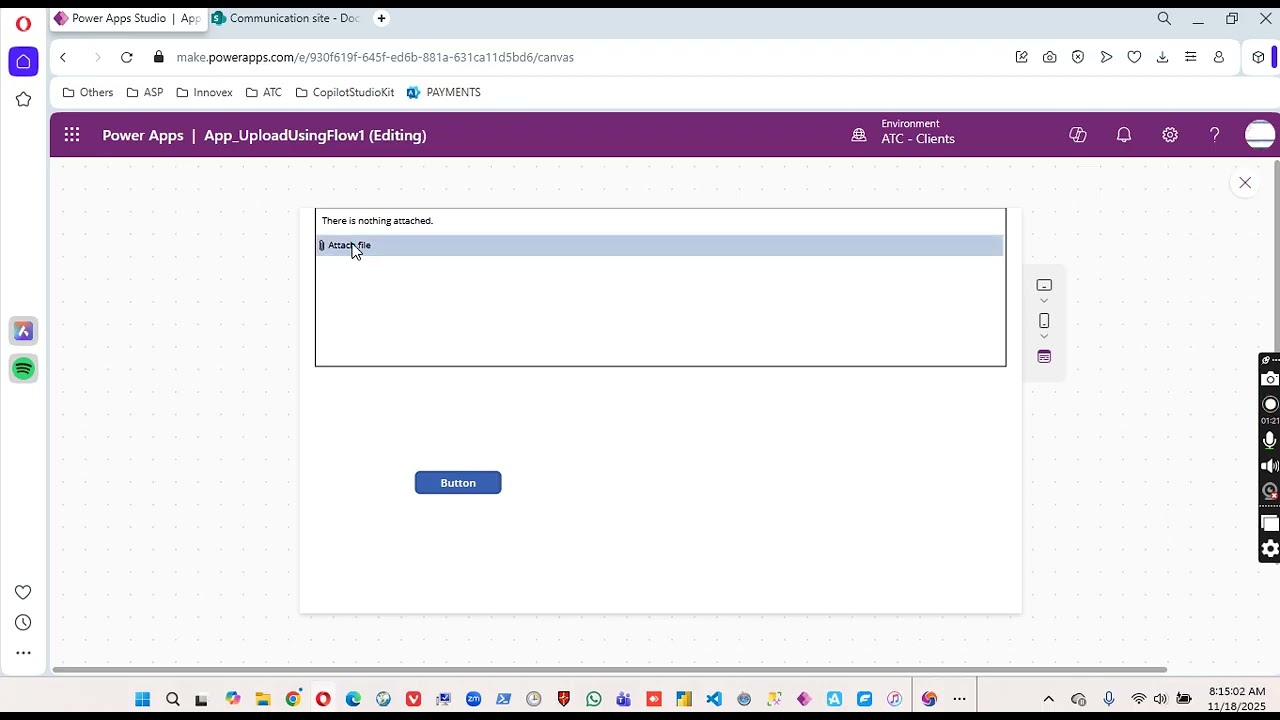Click the blue Button control
The width and height of the screenshot is (1280, 720).
458,483
